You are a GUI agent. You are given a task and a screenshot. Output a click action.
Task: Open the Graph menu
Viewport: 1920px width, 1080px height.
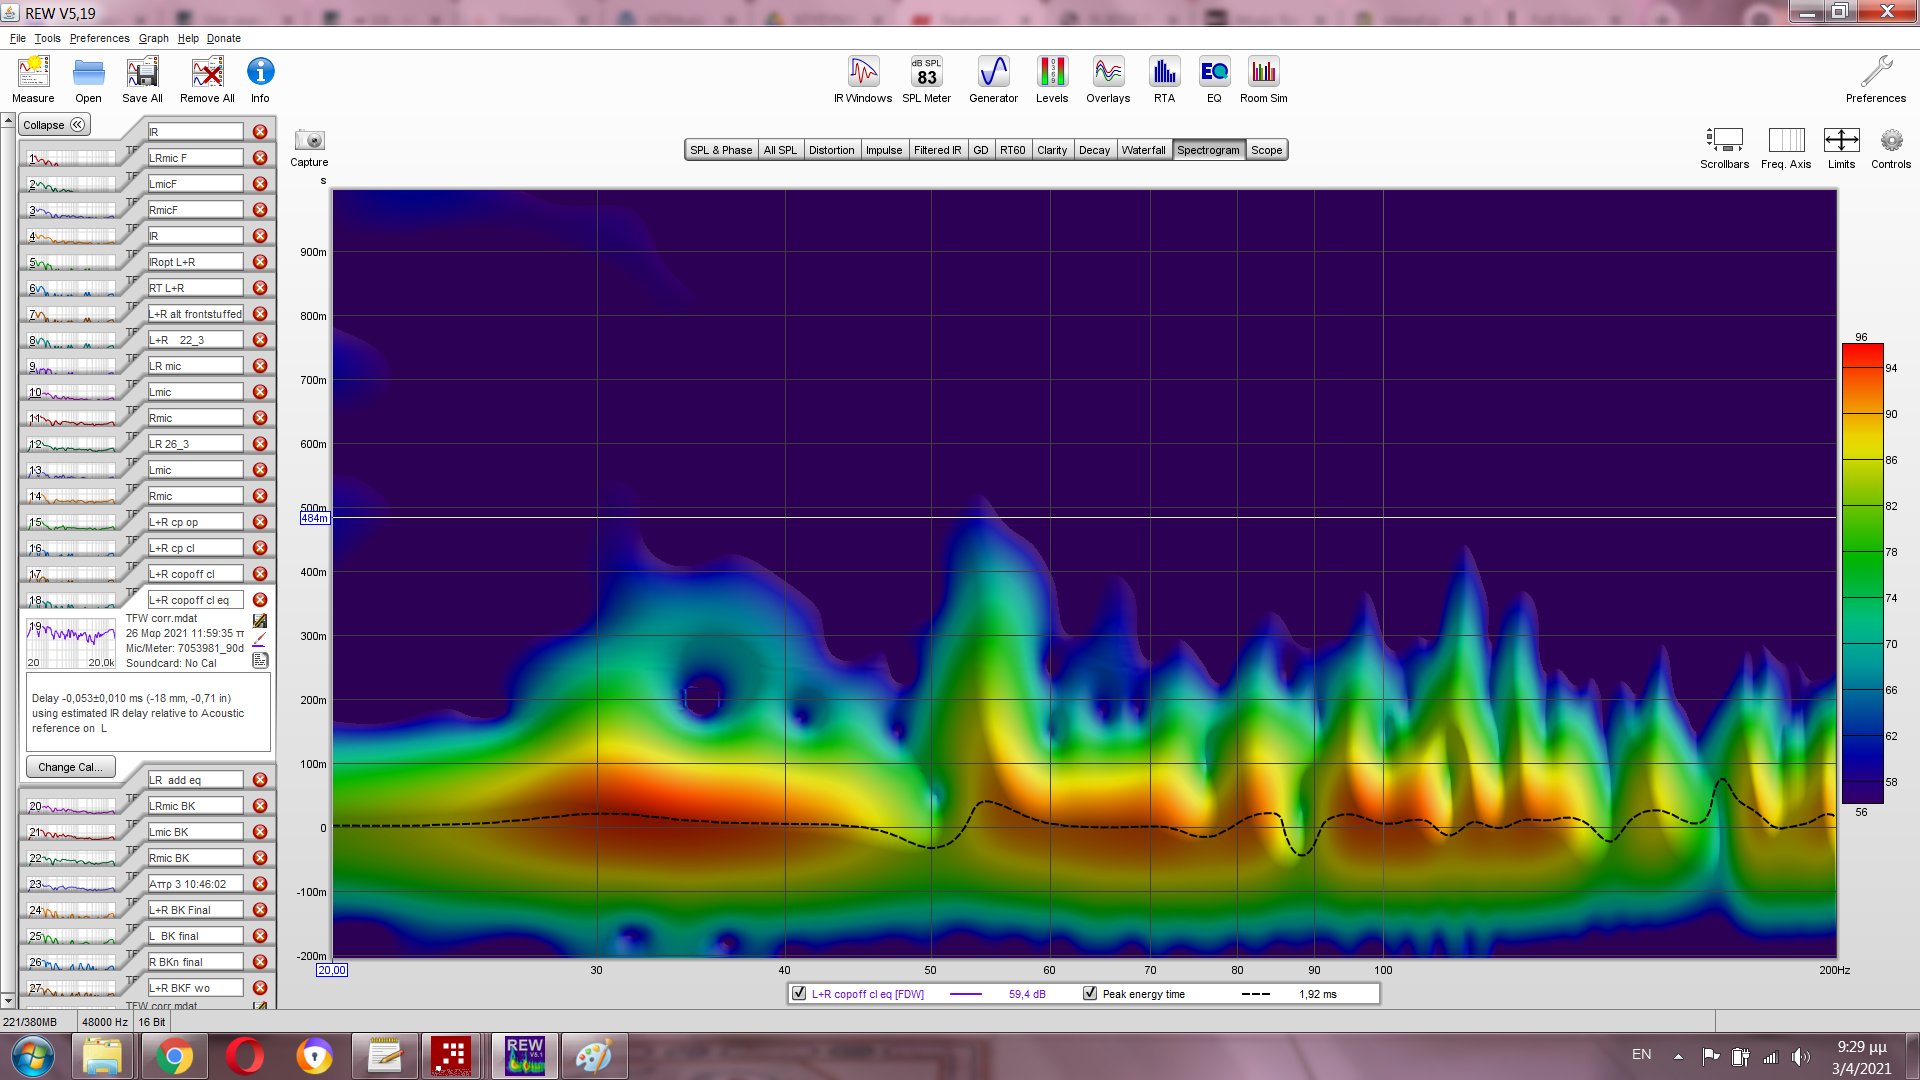[x=153, y=38]
